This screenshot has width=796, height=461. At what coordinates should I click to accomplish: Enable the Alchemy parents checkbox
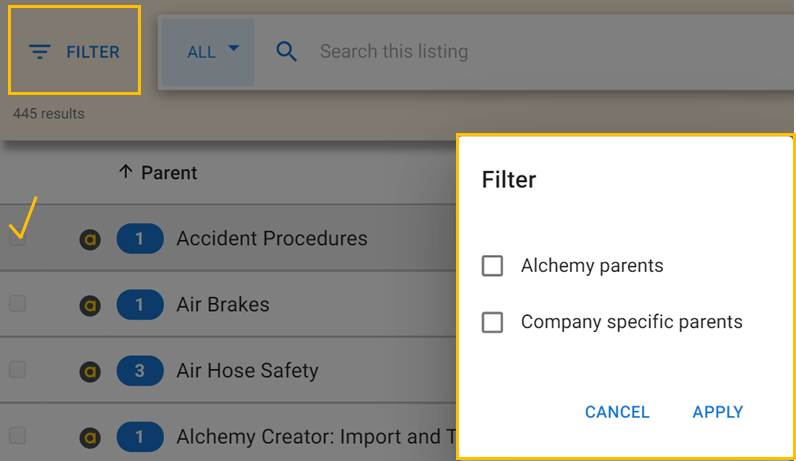click(x=492, y=266)
